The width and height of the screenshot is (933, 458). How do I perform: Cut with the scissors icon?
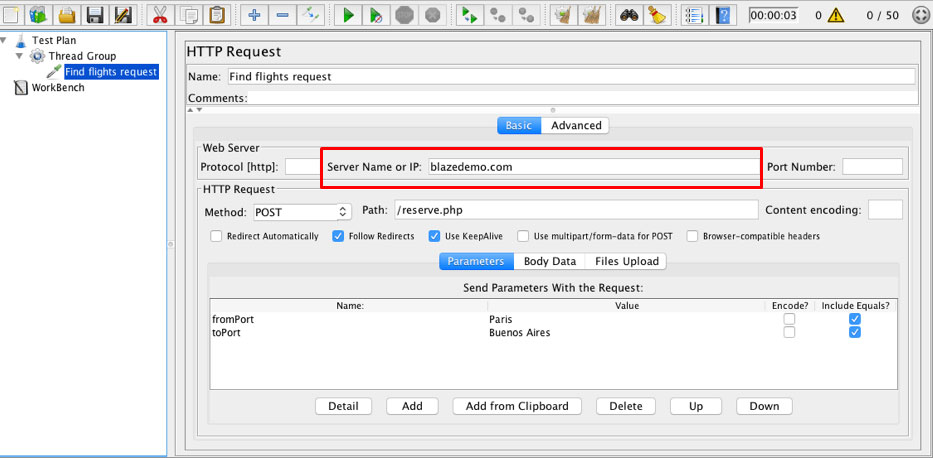pos(160,14)
